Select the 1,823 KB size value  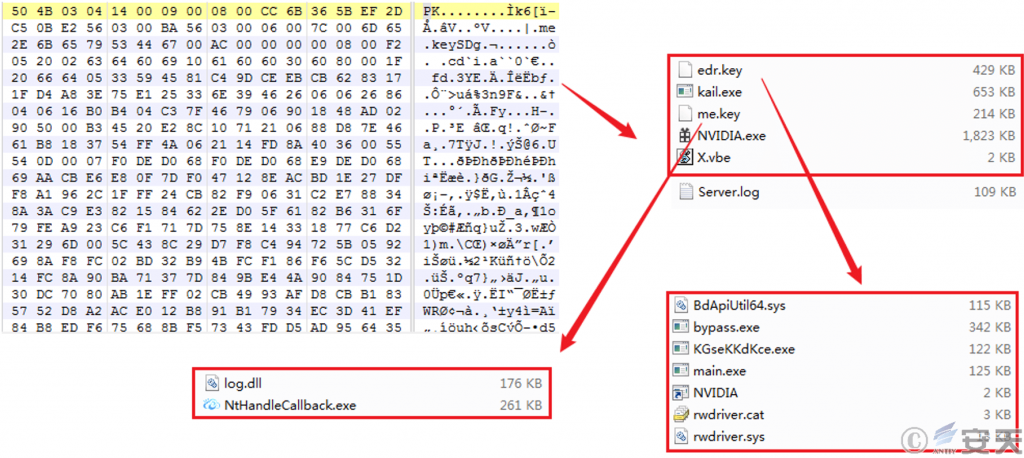[x=991, y=135]
